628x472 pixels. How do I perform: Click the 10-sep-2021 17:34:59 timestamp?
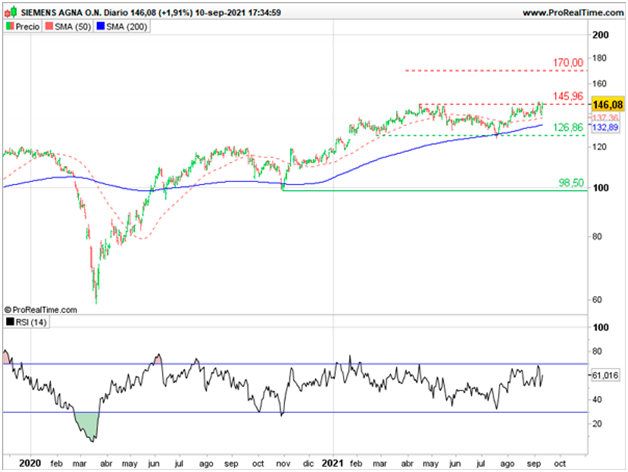(238, 13)
